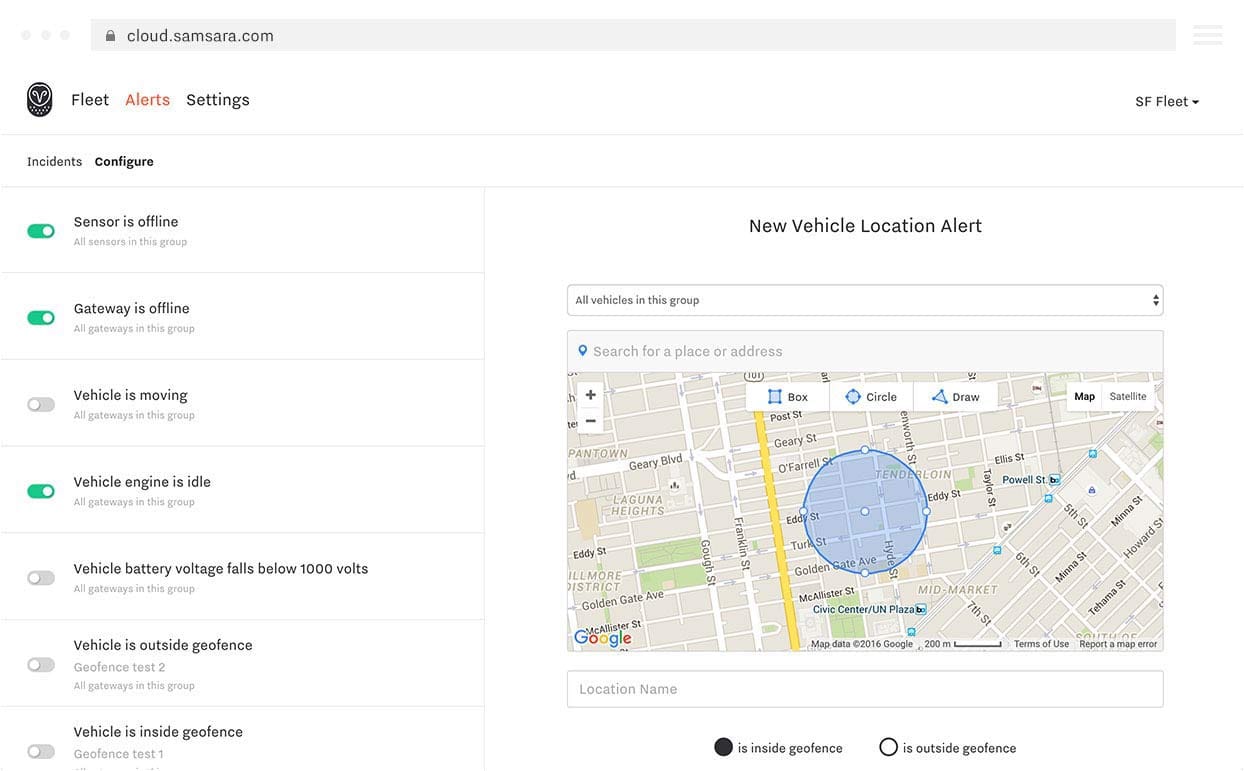Open the Gateway is offline alert row

click(242, 317)
